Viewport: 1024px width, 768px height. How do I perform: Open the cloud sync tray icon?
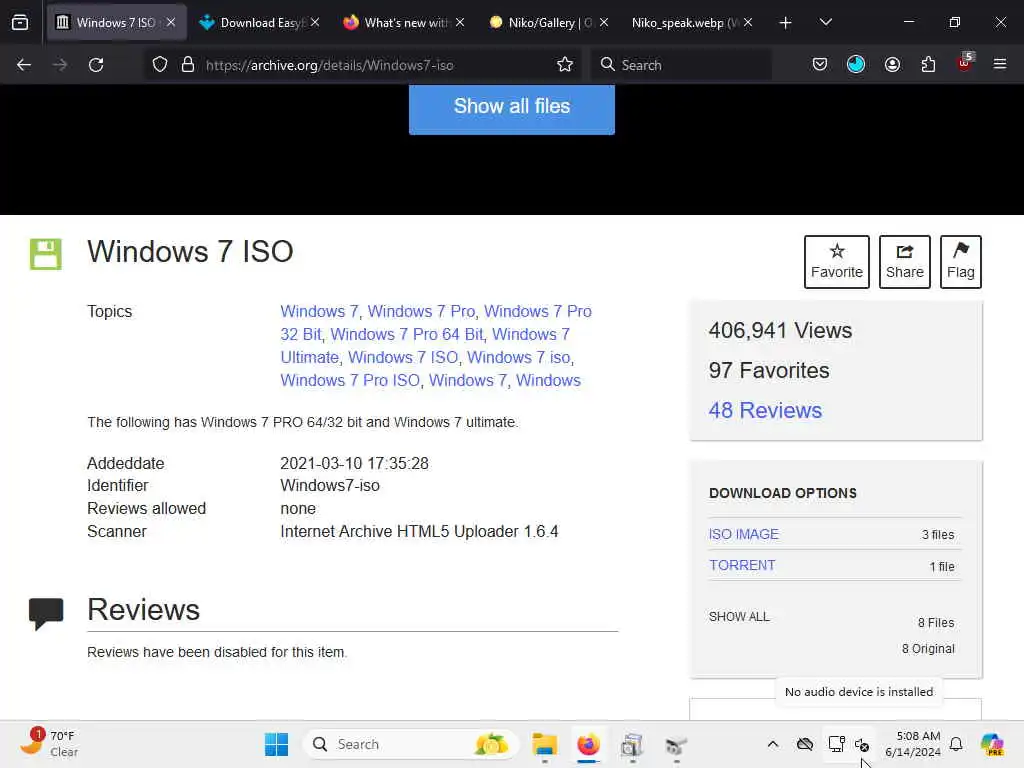point(805,744)
